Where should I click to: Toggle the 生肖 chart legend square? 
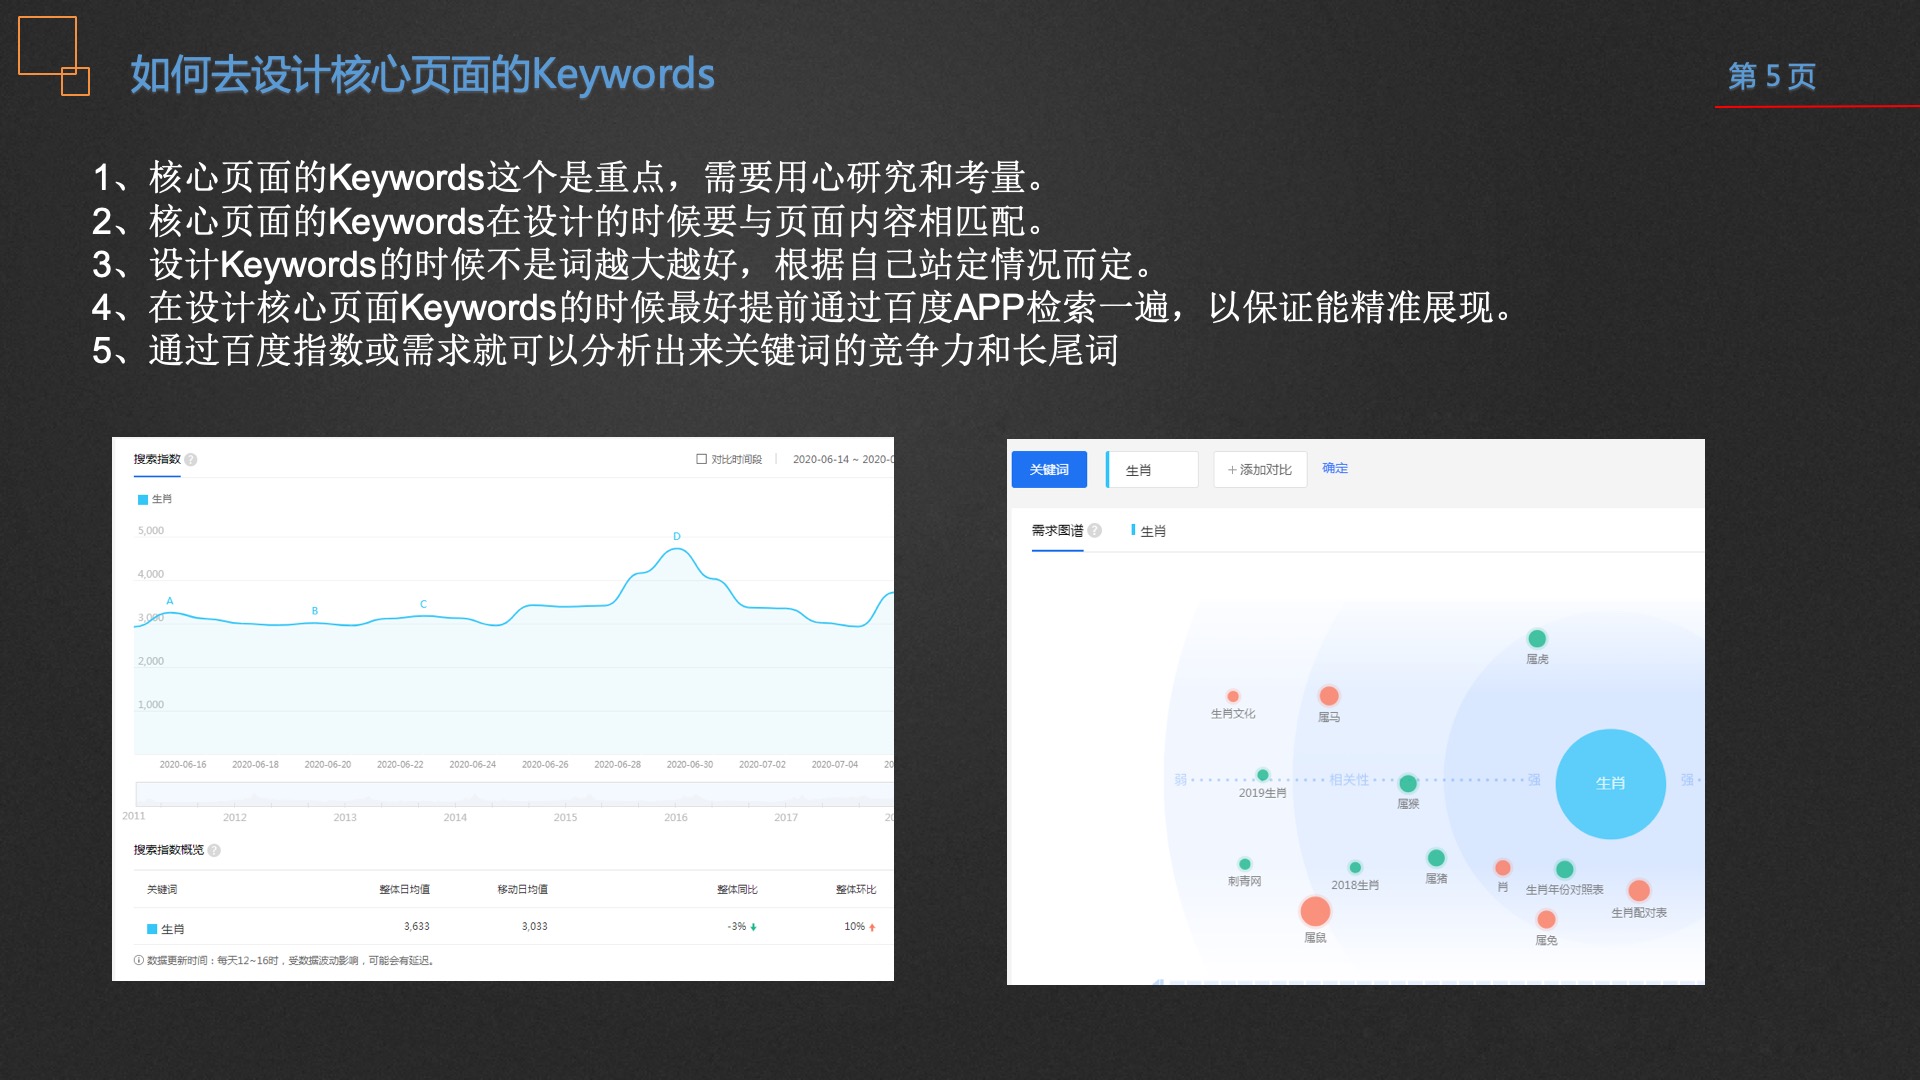(x=142, y=499)
